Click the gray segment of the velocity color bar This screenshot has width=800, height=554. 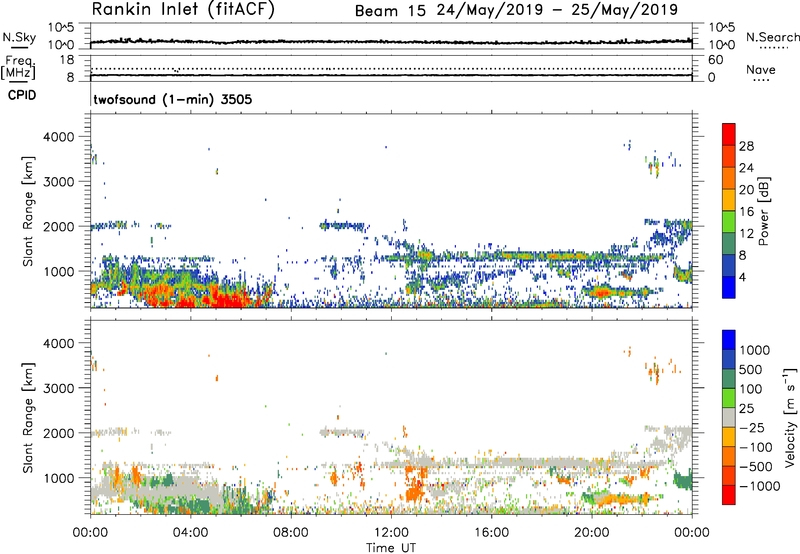(x=729, y=417)
